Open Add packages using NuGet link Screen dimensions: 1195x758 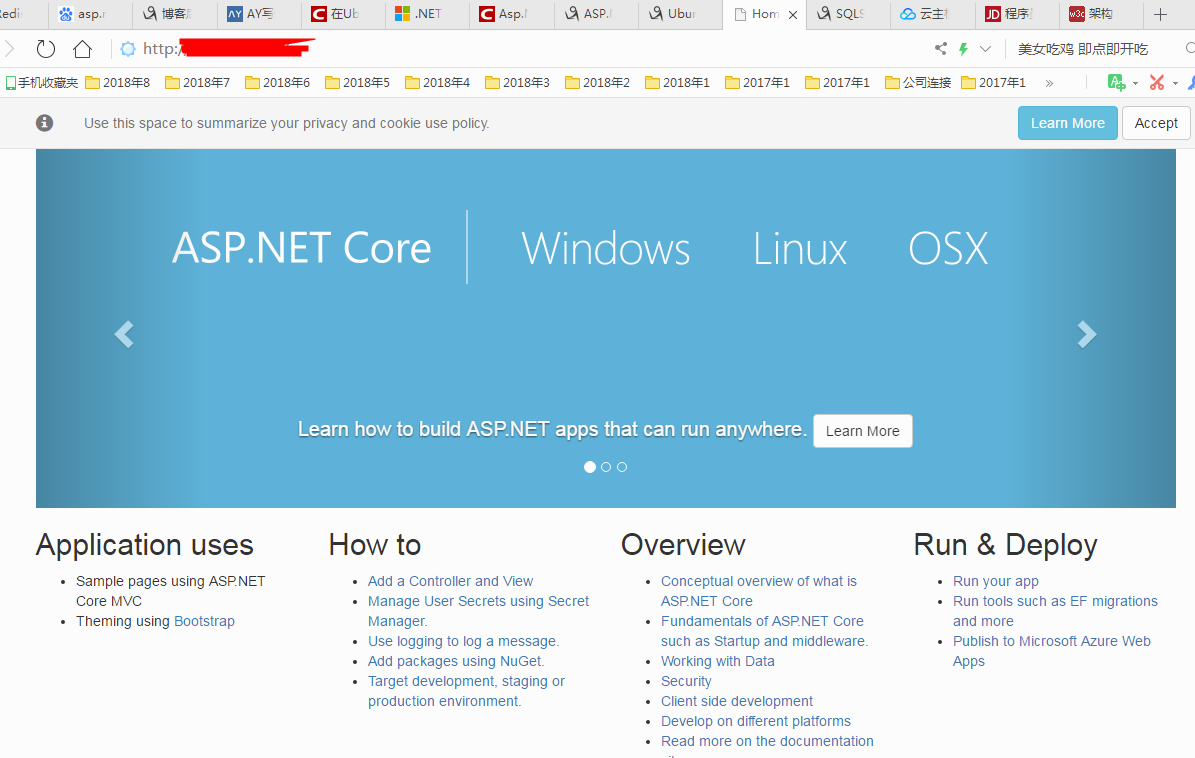456,661
